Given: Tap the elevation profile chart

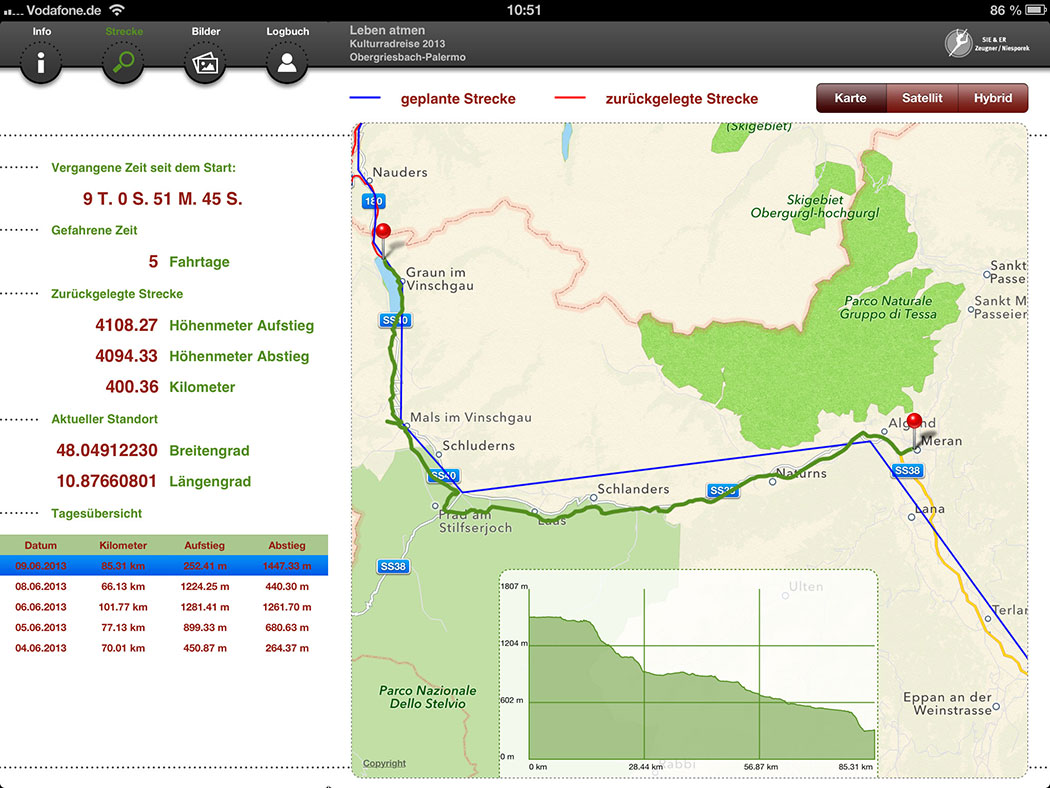Looking at the screenshot, I should point(688,673).
